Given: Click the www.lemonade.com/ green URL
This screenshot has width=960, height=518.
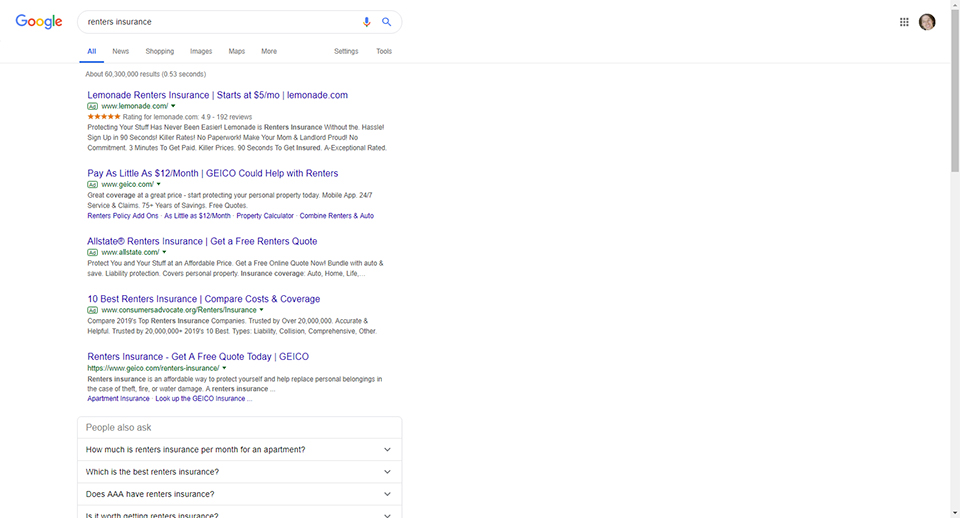Looking at the screenshot, I should tap(135, 106).
